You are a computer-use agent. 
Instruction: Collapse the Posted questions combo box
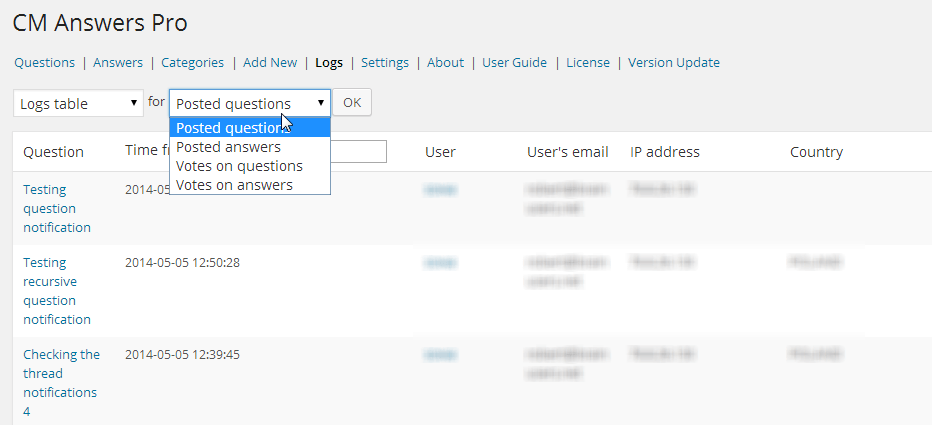click(250, 103)
